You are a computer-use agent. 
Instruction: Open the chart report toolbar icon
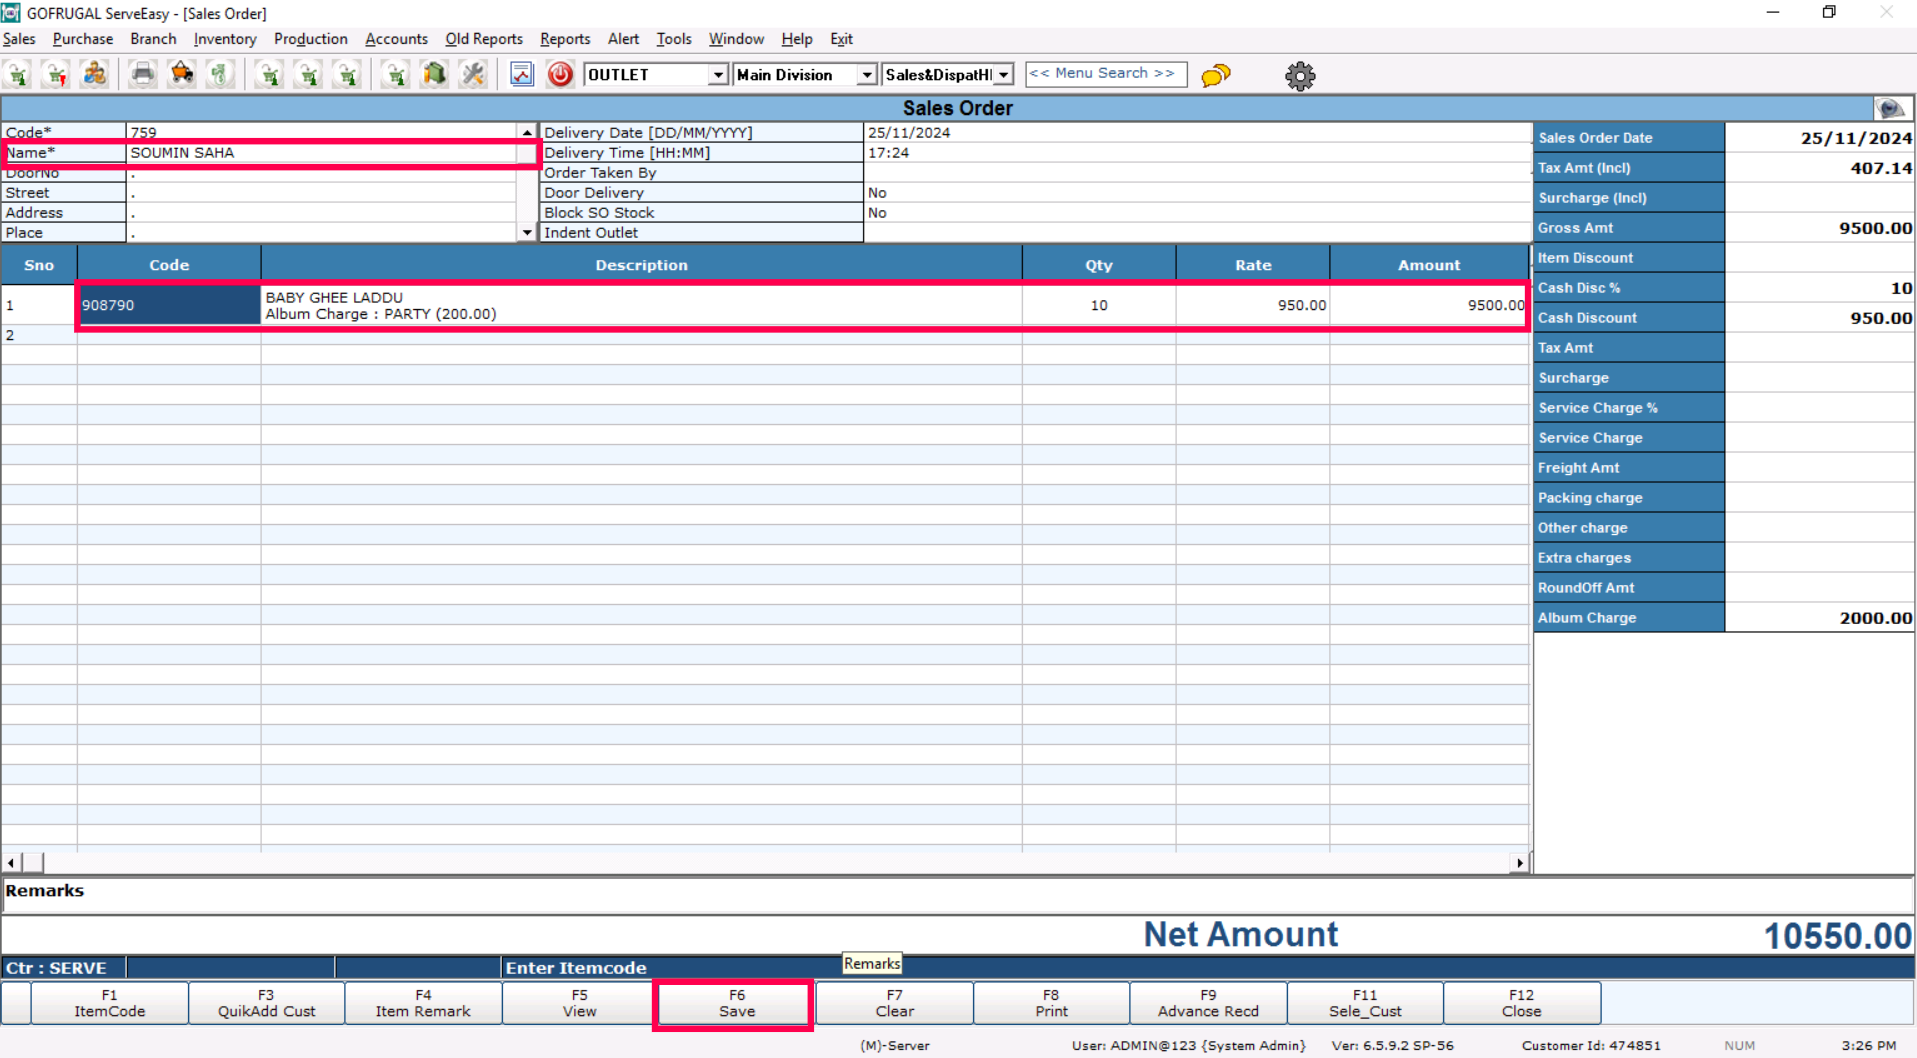tap(522, 75)
